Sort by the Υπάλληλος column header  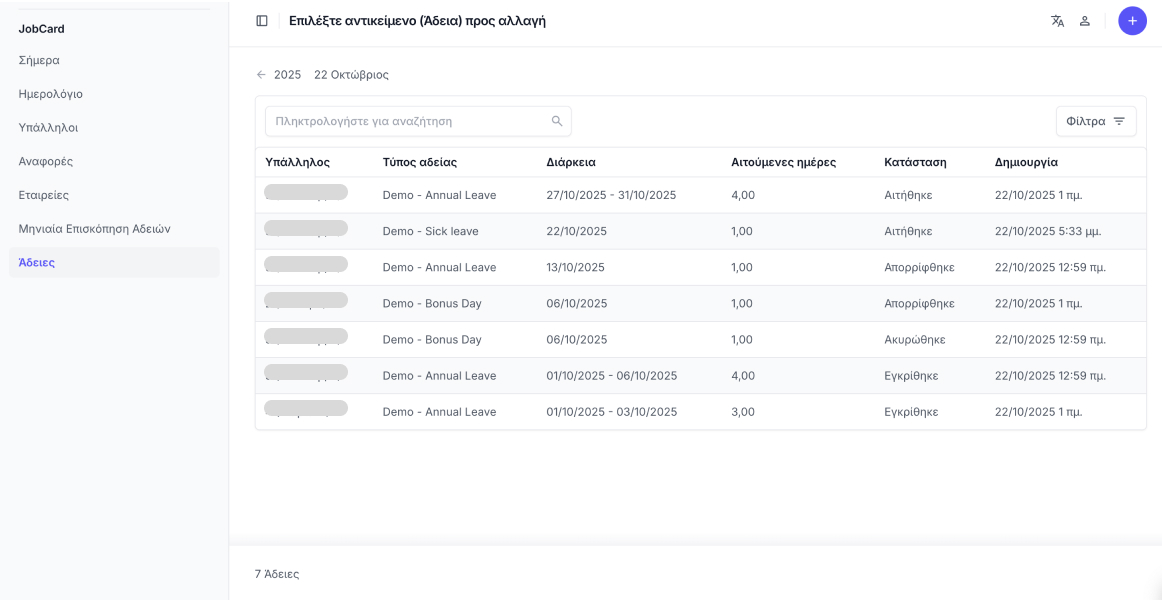click(x=297, y=162)
